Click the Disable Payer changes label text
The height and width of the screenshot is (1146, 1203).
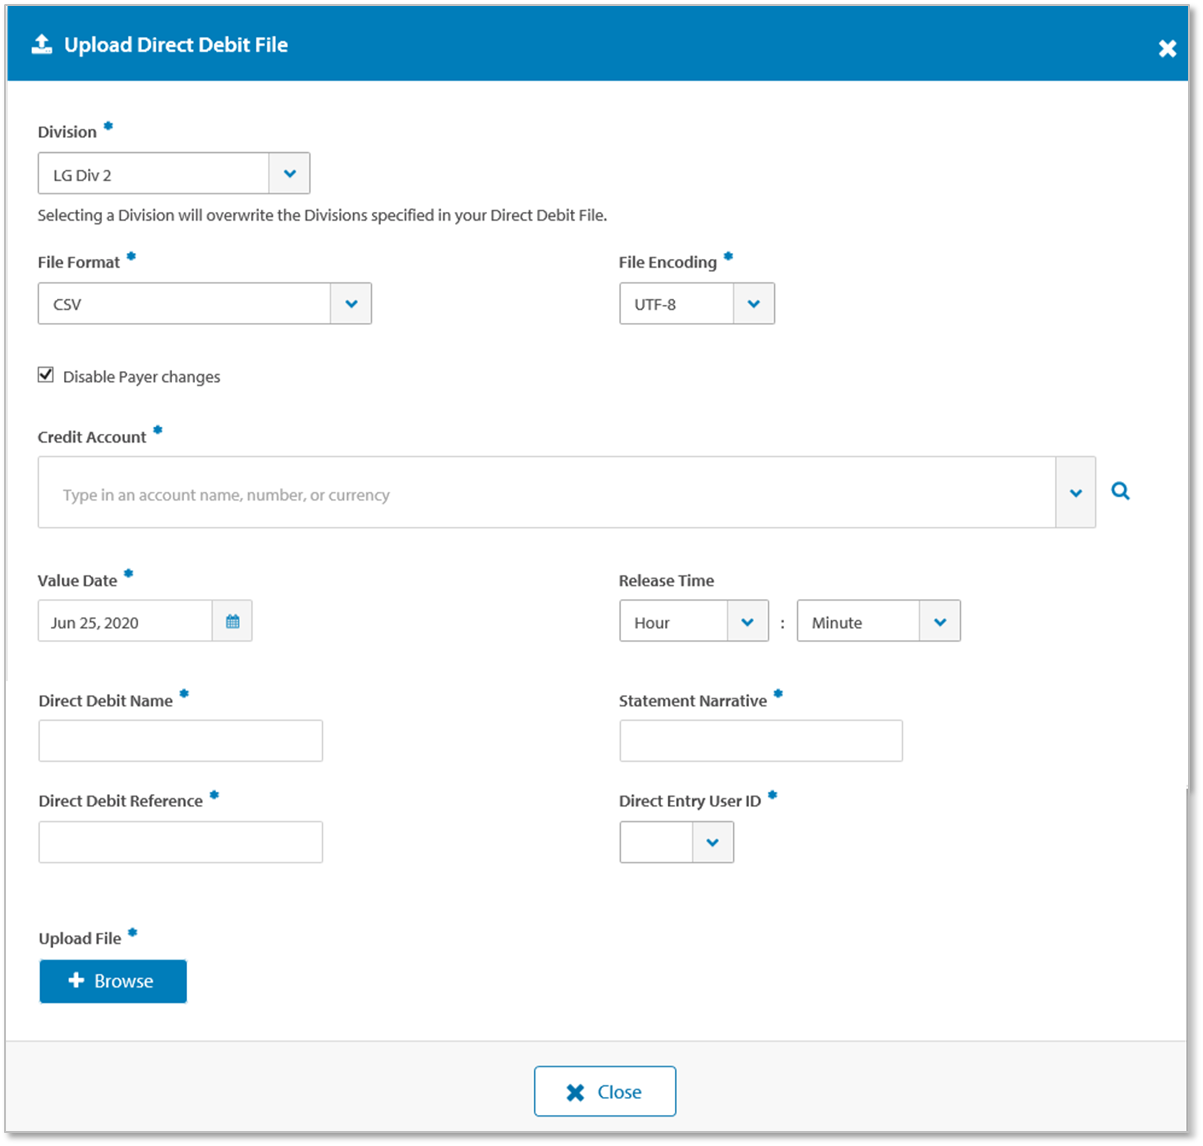[x=141, y=377]
